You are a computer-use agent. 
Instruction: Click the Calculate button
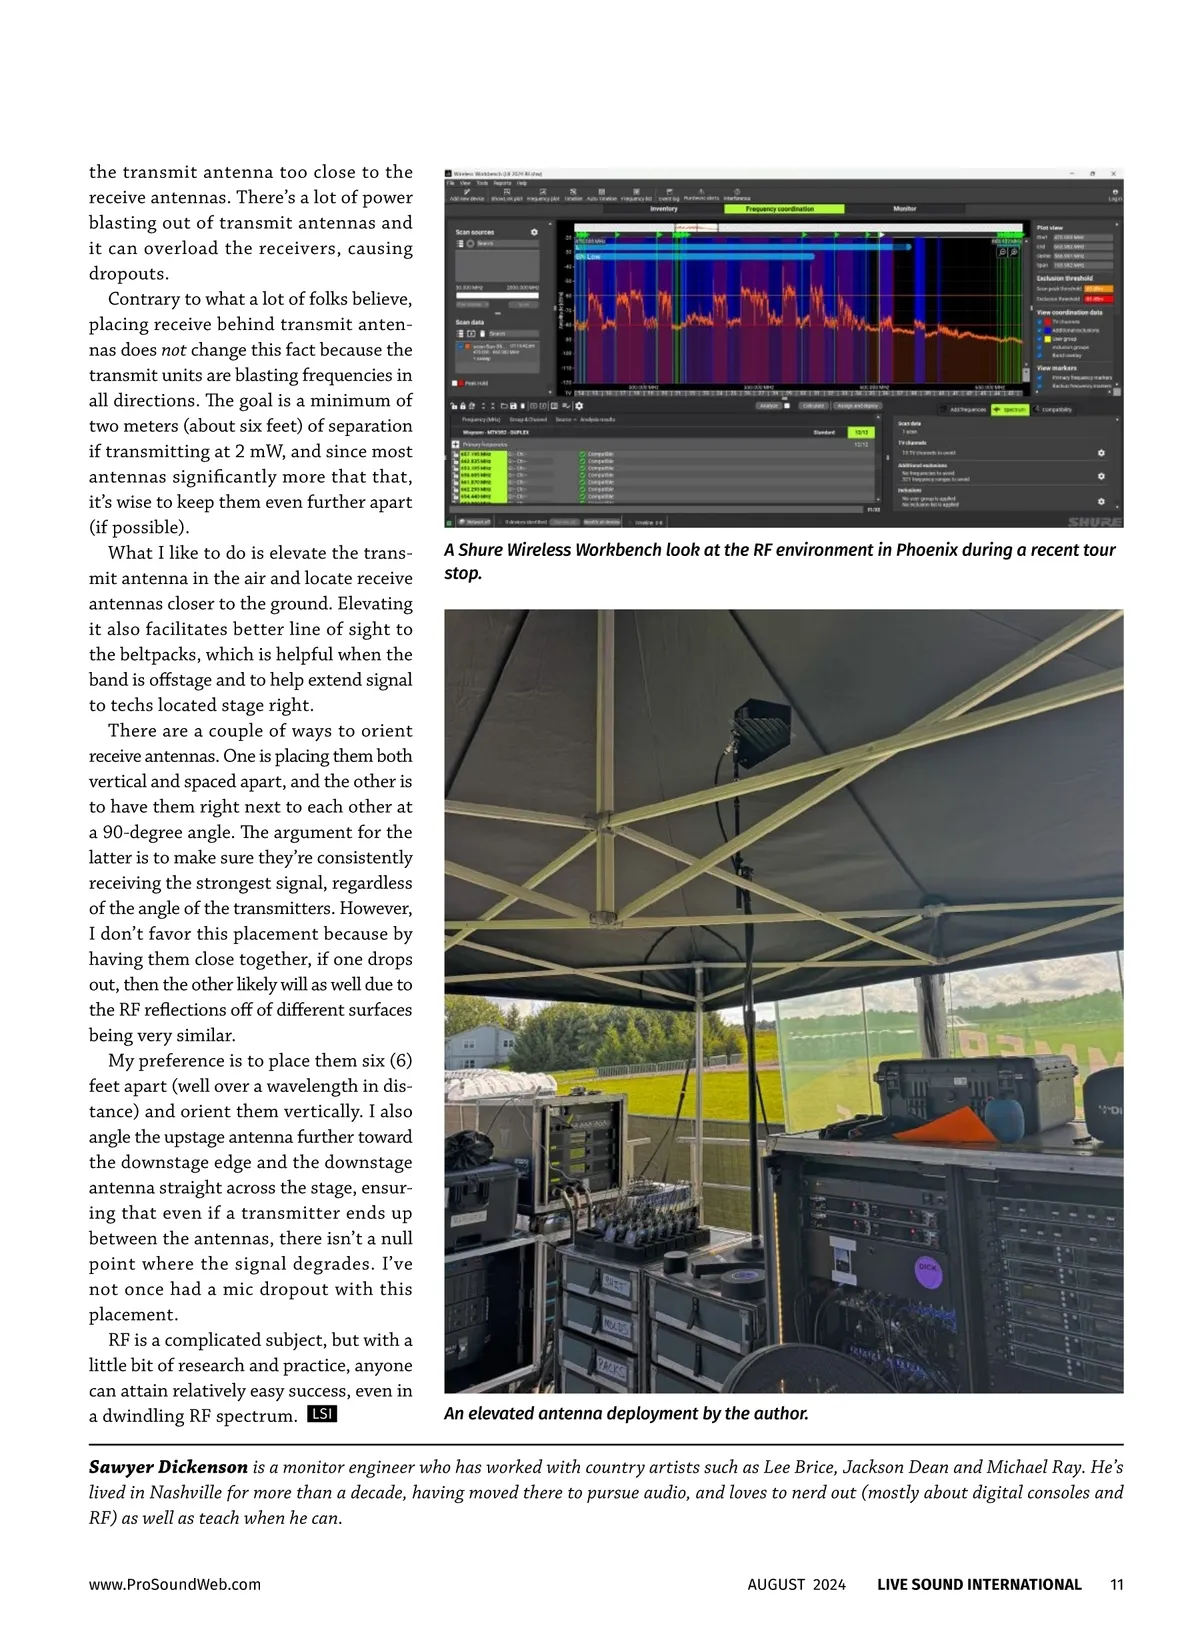click(812, 406)
